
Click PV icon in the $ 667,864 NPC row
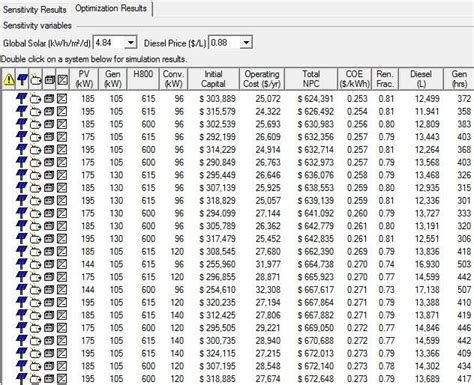pos(22,302)
